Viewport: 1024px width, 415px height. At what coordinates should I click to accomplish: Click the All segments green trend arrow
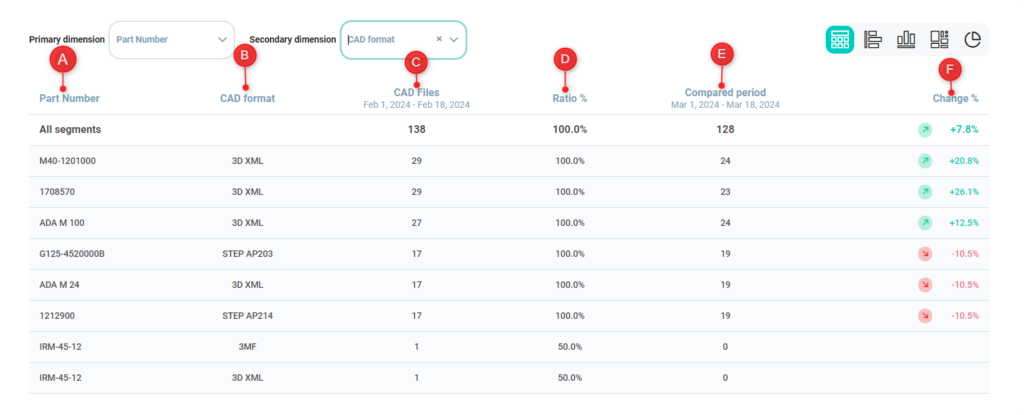coord(925,130)
